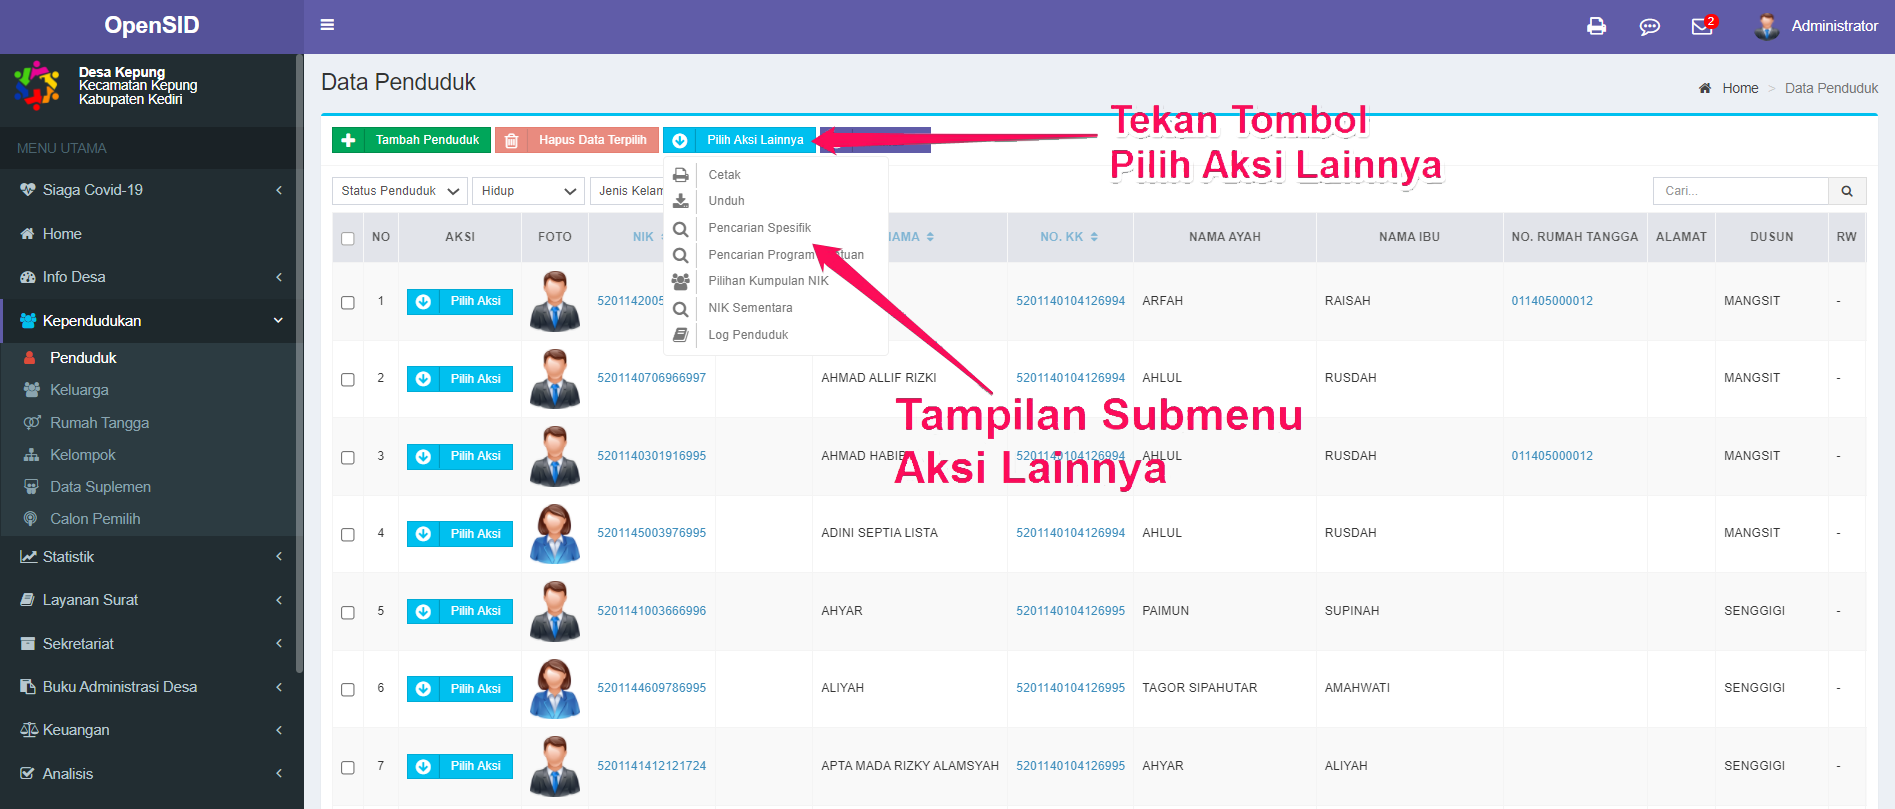Open Data Suplemen in sidebar
1895x809 pixels.
[x=100, y=487]
